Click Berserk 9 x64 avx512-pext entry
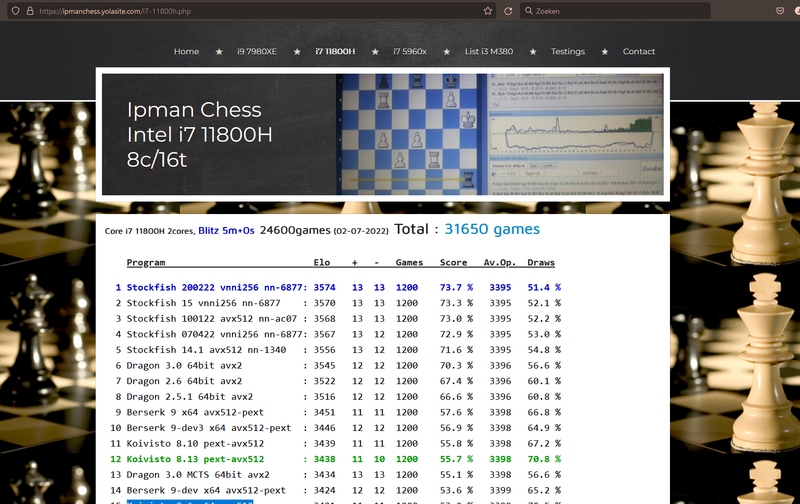Screen dimensions: 800x504 tap(195, 412)
